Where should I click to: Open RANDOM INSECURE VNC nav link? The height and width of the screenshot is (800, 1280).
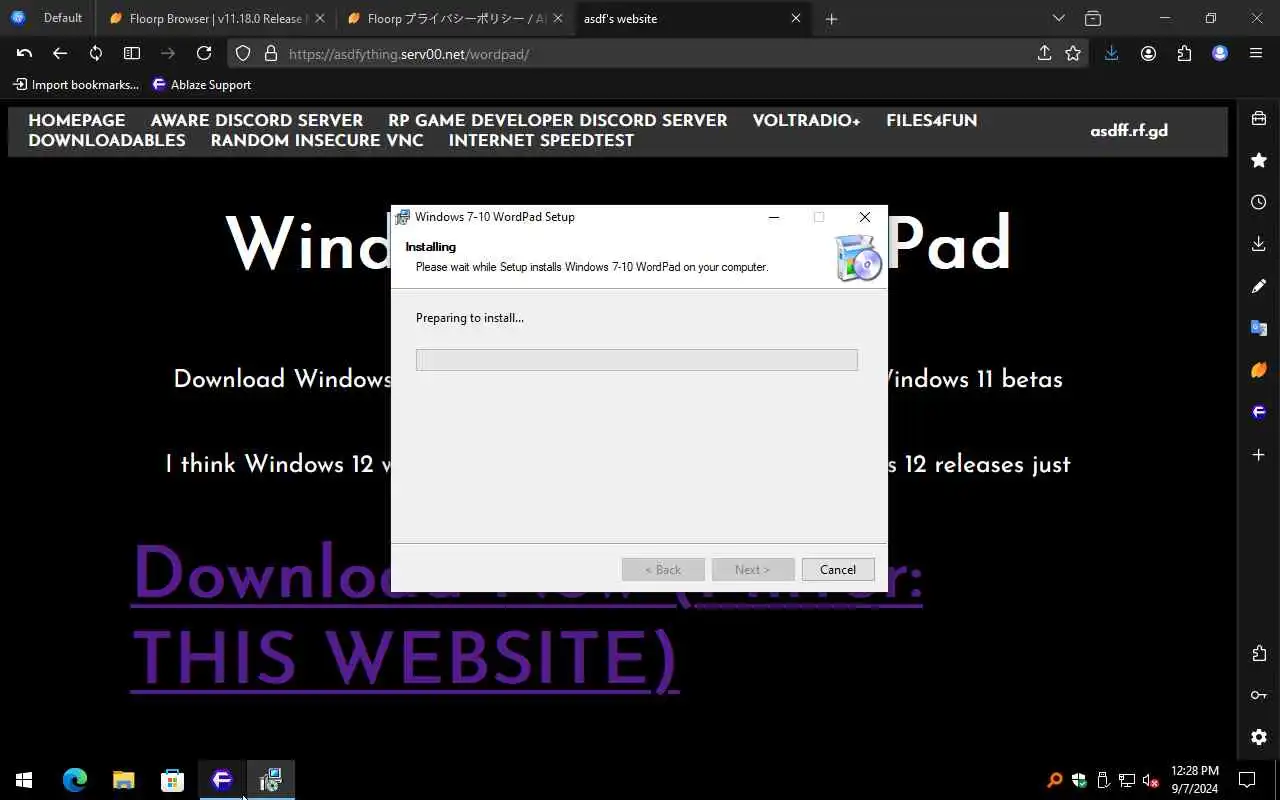(x=317, y=140)
